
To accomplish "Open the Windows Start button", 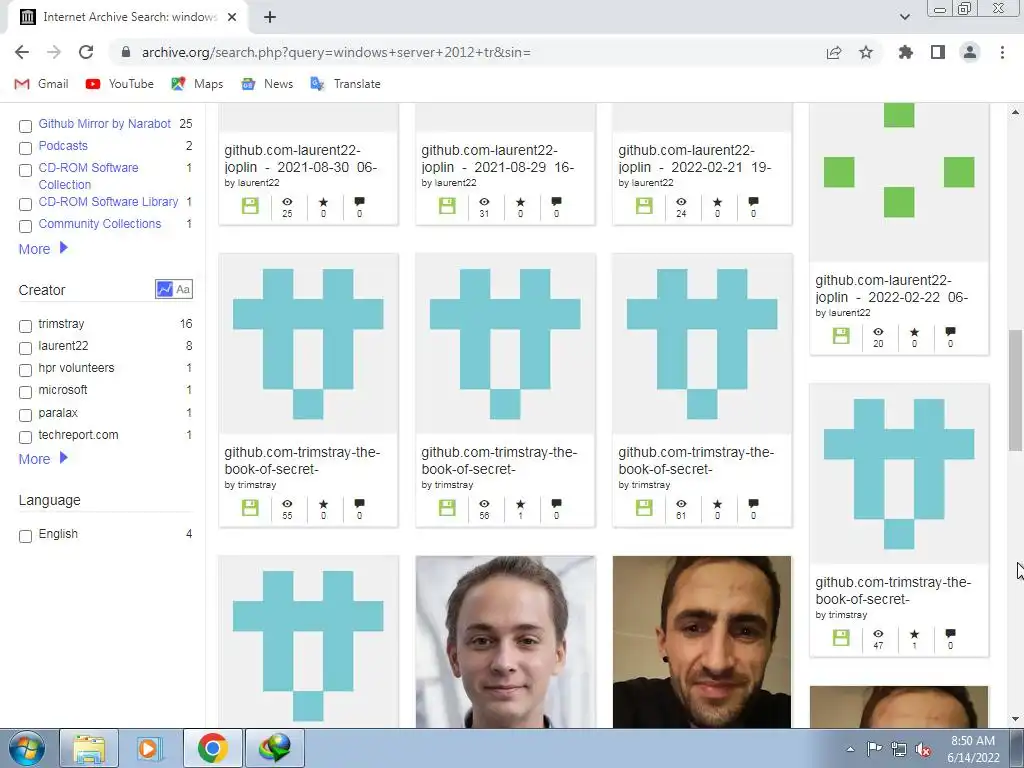I will [26, 748].
